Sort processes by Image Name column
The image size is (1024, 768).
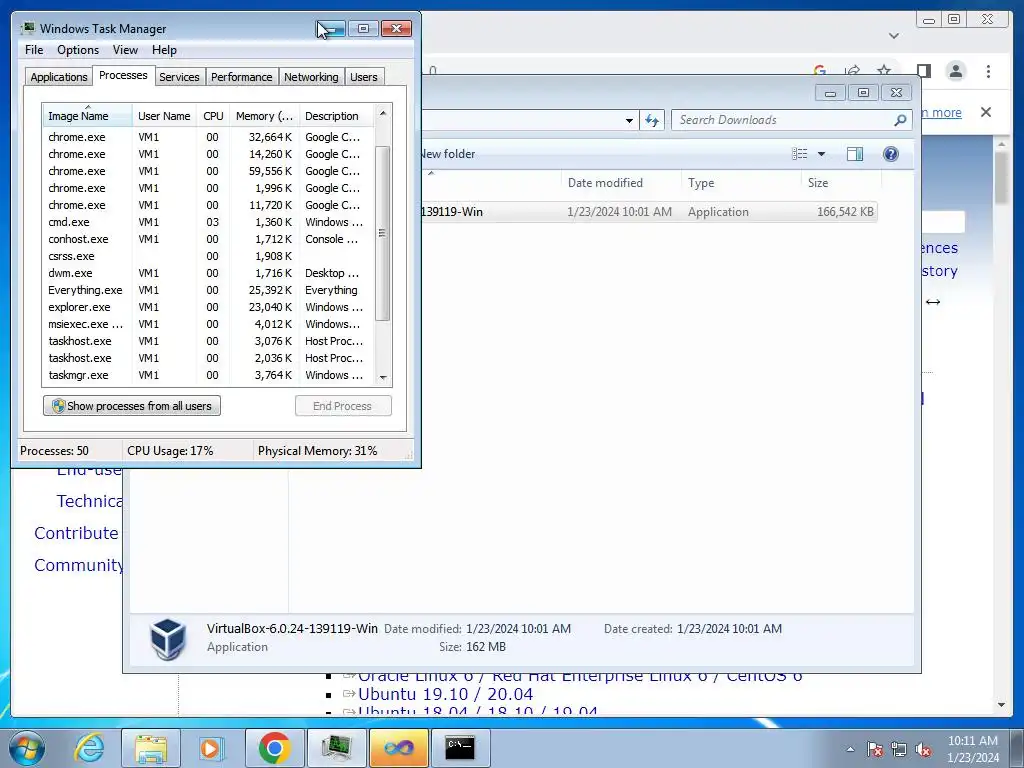coord(88,116)
